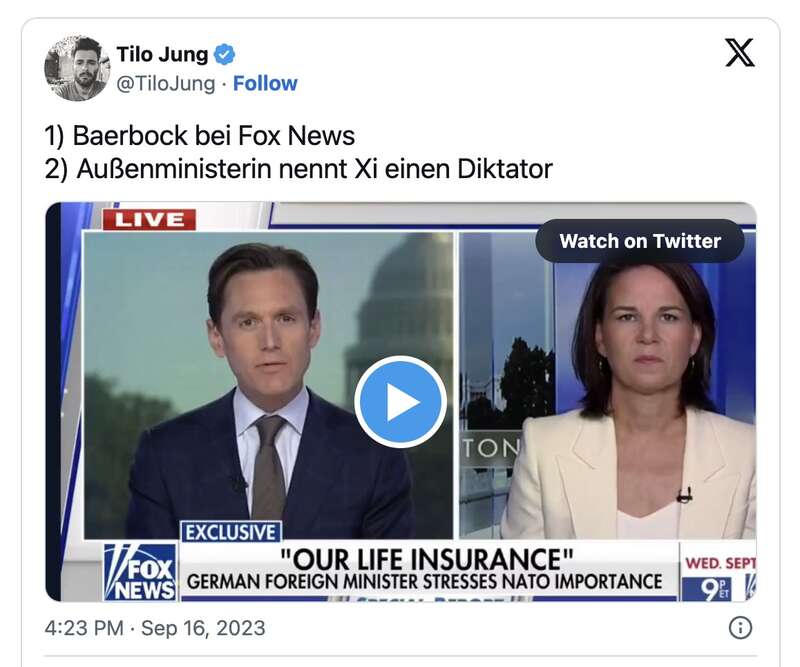Image resolution: width=800 pixels, height=667 pixels.
Task: Open the tweet info circle icon
Action: tap(740, 628)
